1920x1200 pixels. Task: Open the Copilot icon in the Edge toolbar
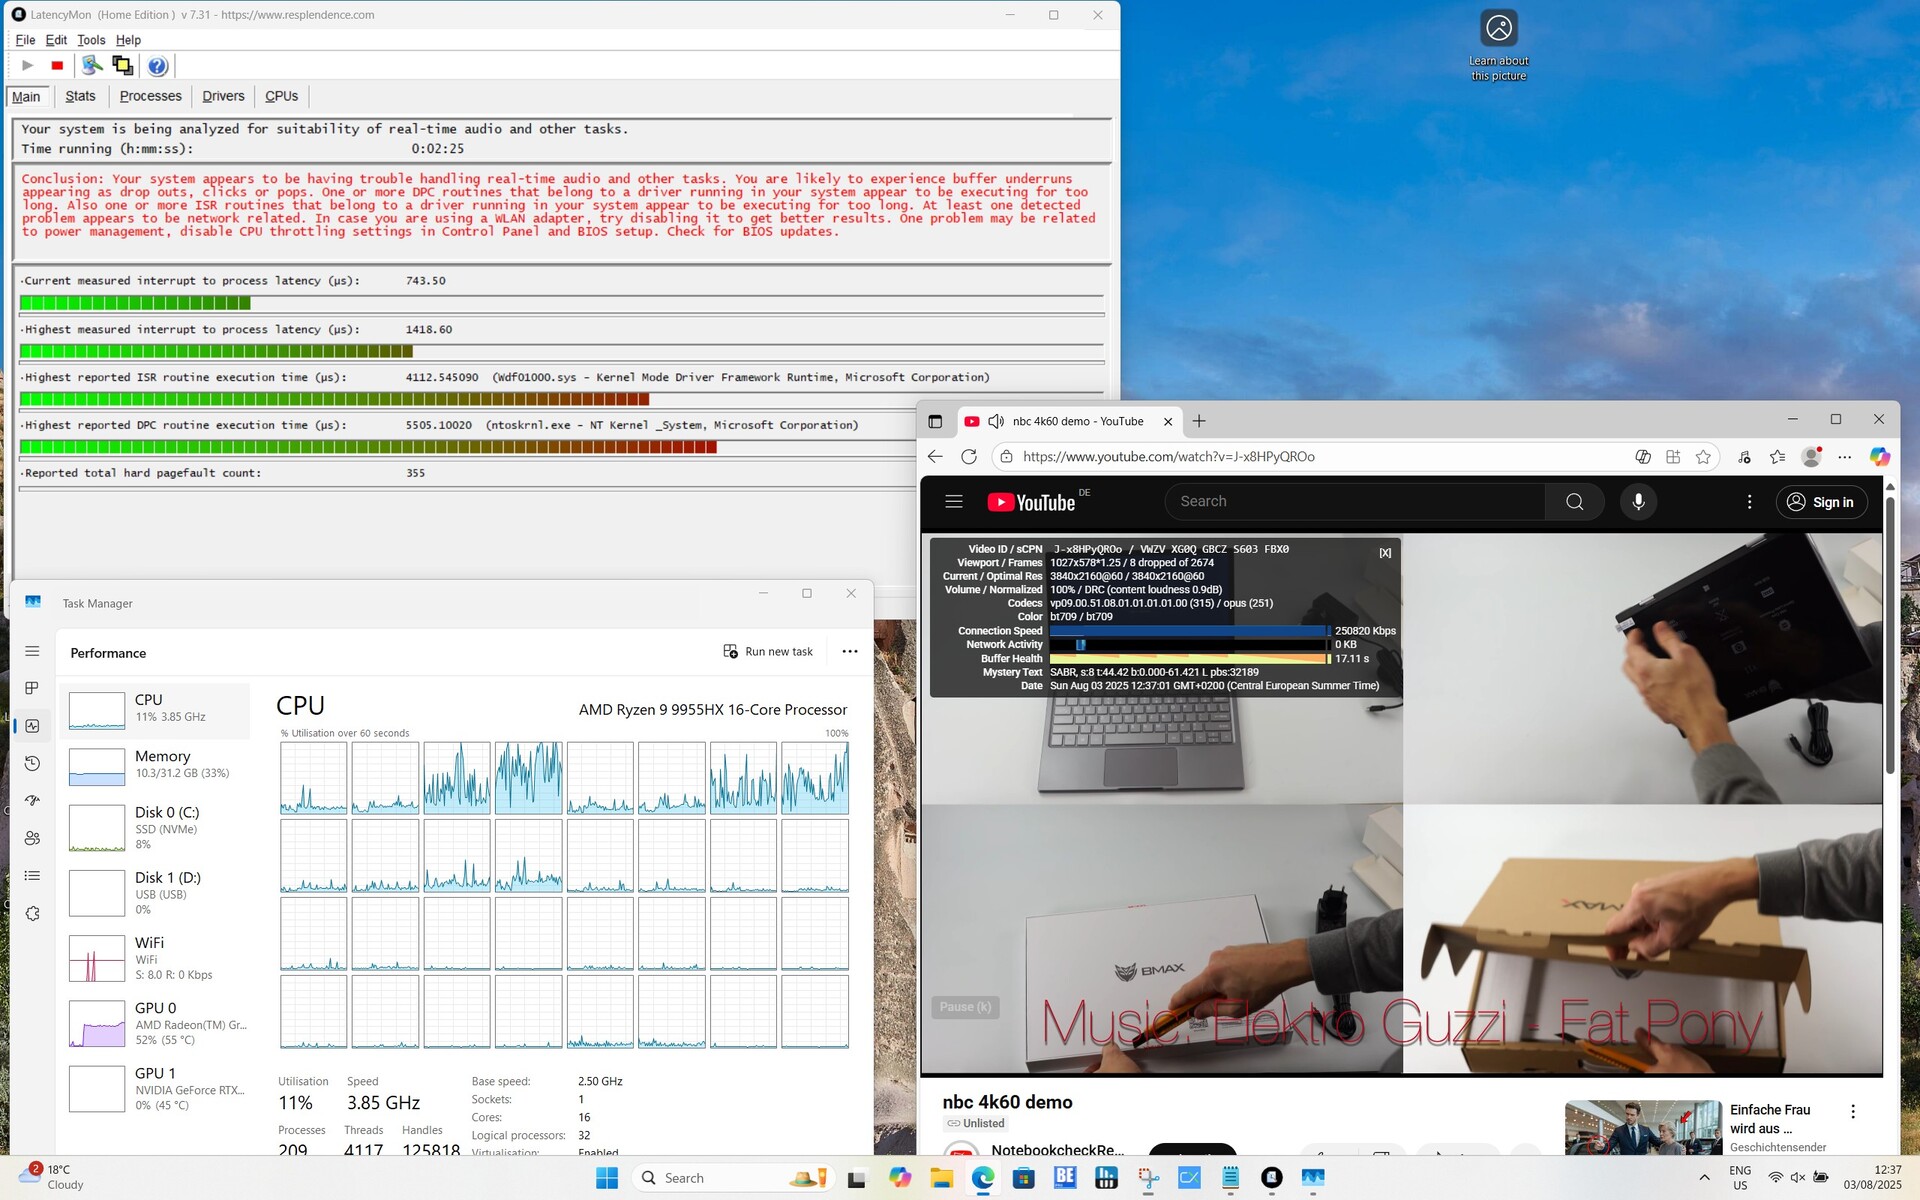(x=1880, y=457)
